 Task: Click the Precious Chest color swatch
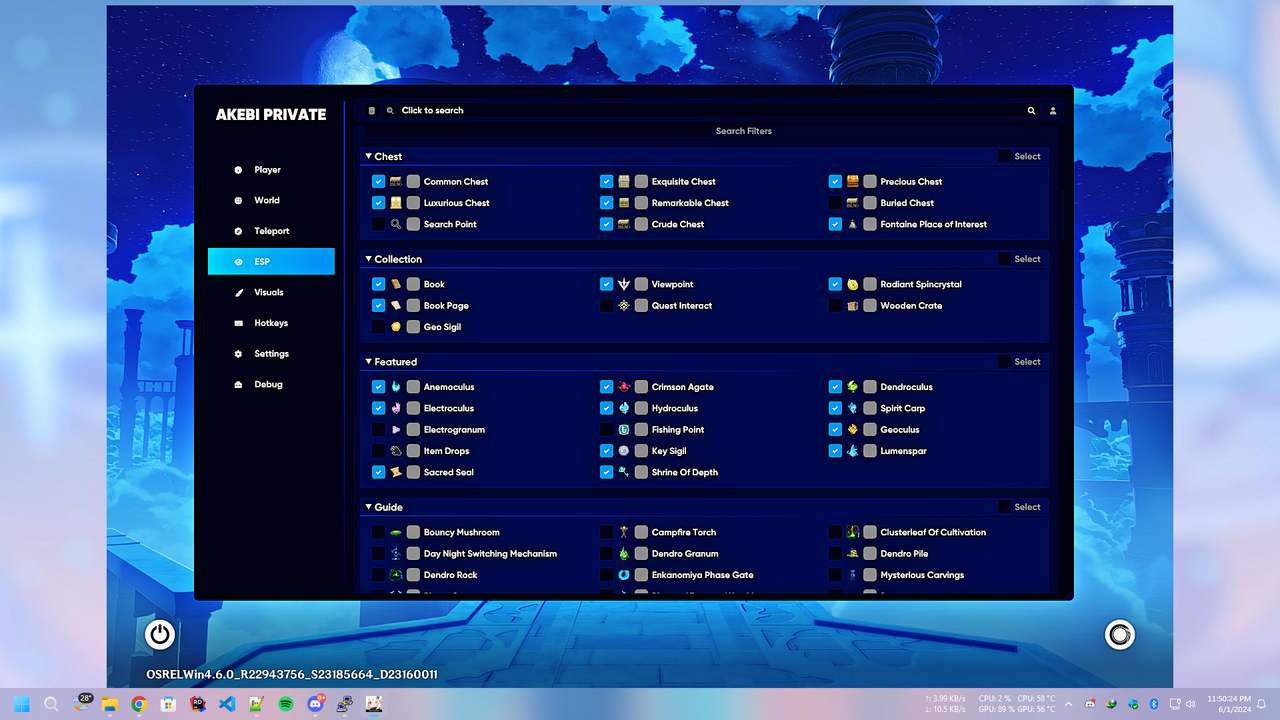click(x=870, y=182)
